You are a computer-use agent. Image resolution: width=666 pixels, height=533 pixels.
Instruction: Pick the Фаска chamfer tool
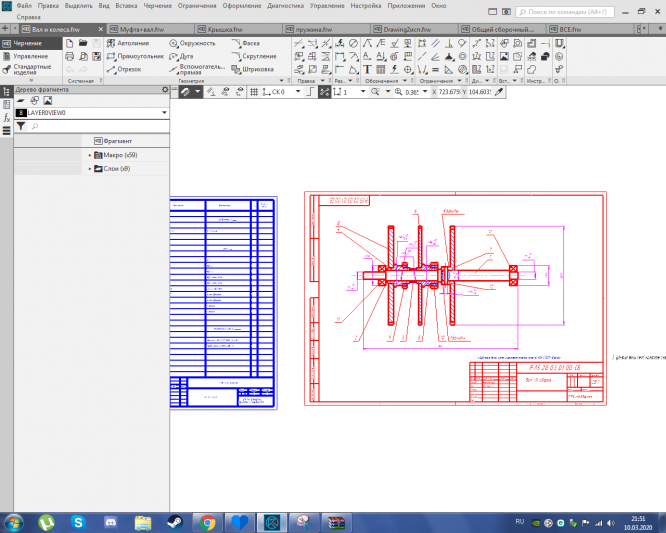(250, 44)
